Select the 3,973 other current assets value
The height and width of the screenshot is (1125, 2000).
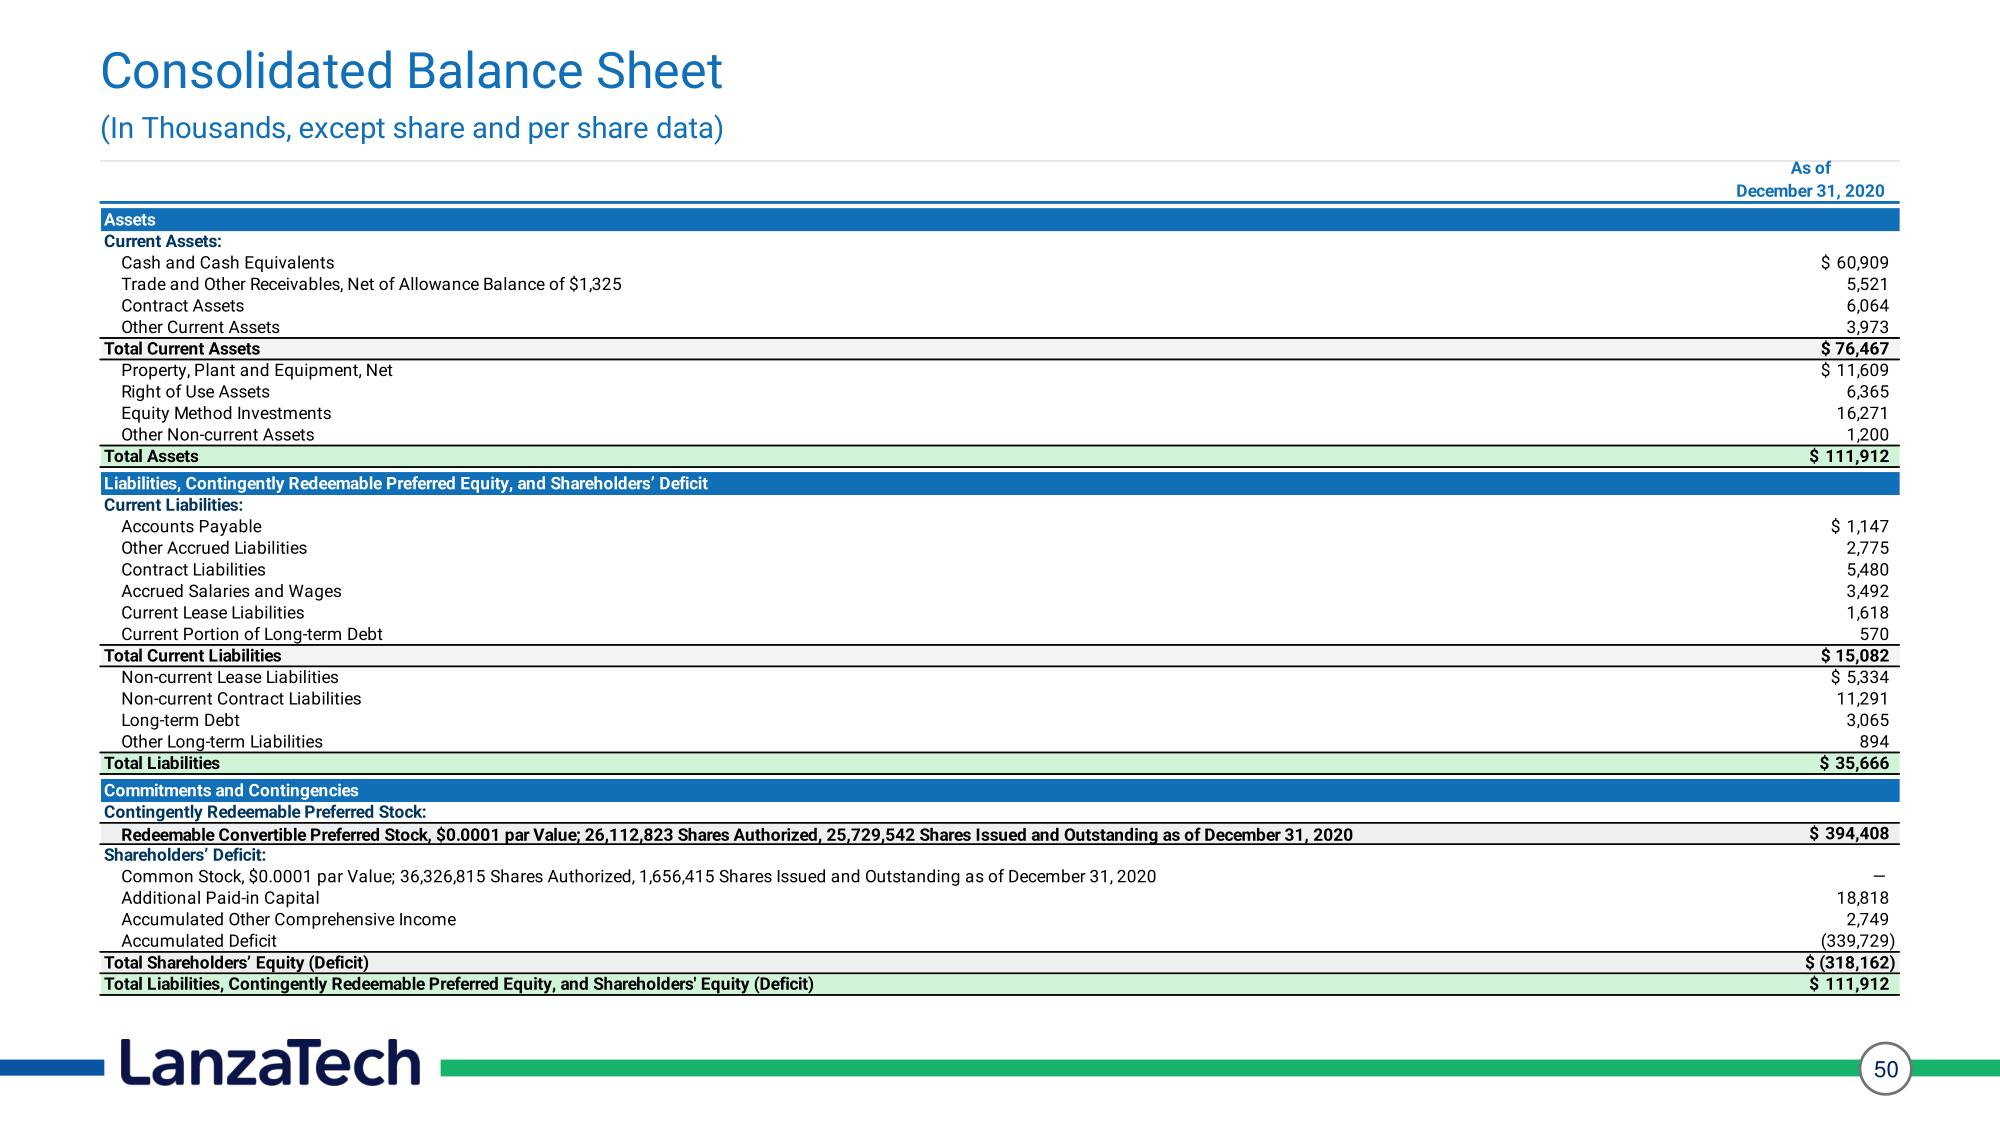click(1867, 327)
